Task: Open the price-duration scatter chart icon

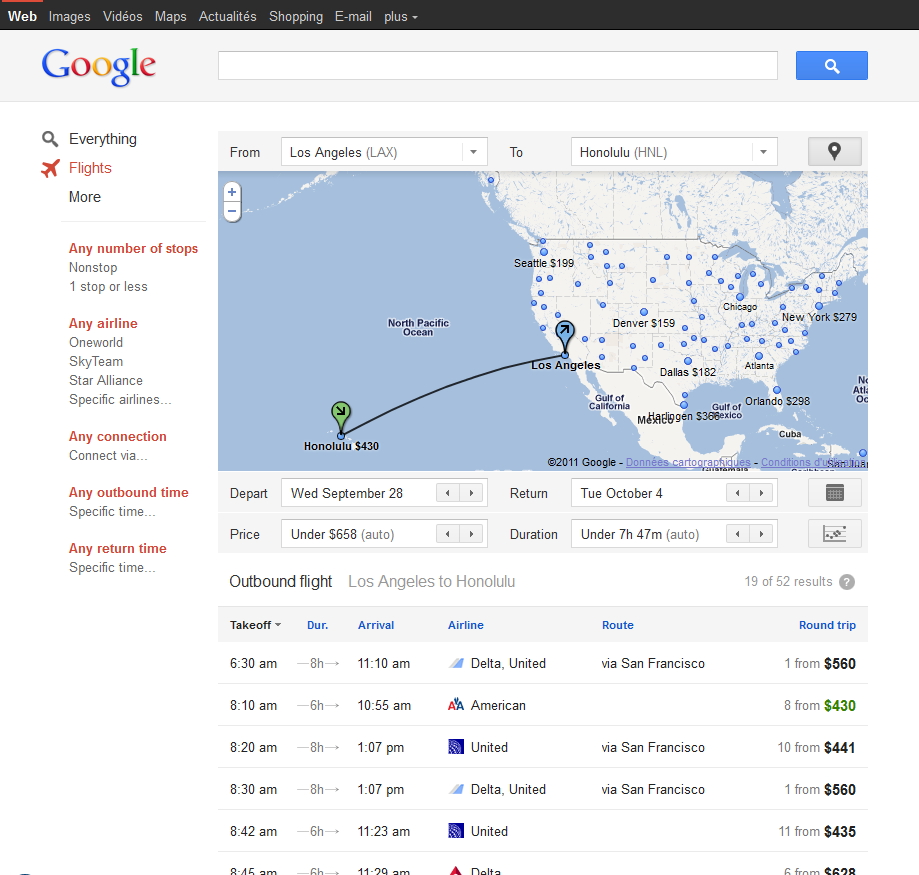Action: 834,534
